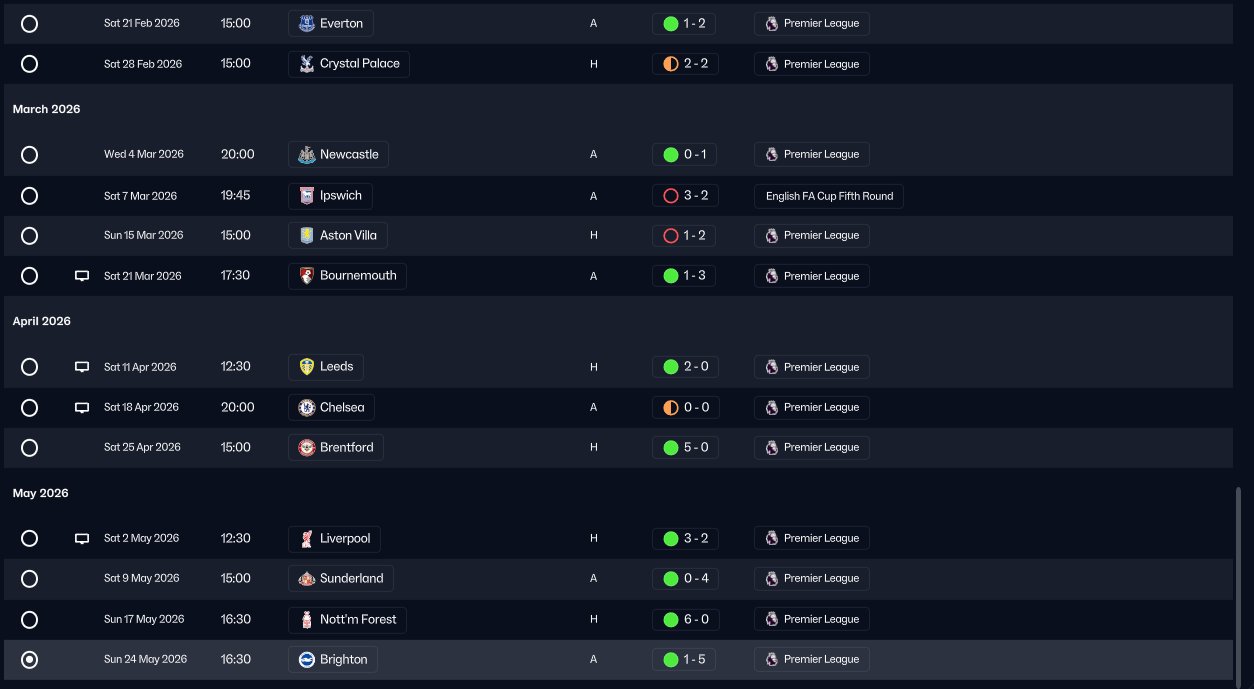The width and height of the screenshot is (1254, 689).
Task: Click the TV icon next to the Leeds fixture
Action: coord(82,367)
